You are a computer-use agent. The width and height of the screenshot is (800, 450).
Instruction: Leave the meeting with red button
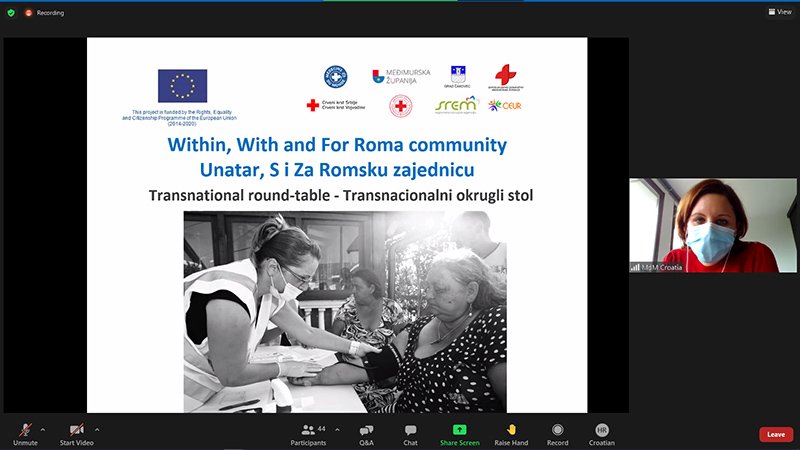click(x=776, y=435)
